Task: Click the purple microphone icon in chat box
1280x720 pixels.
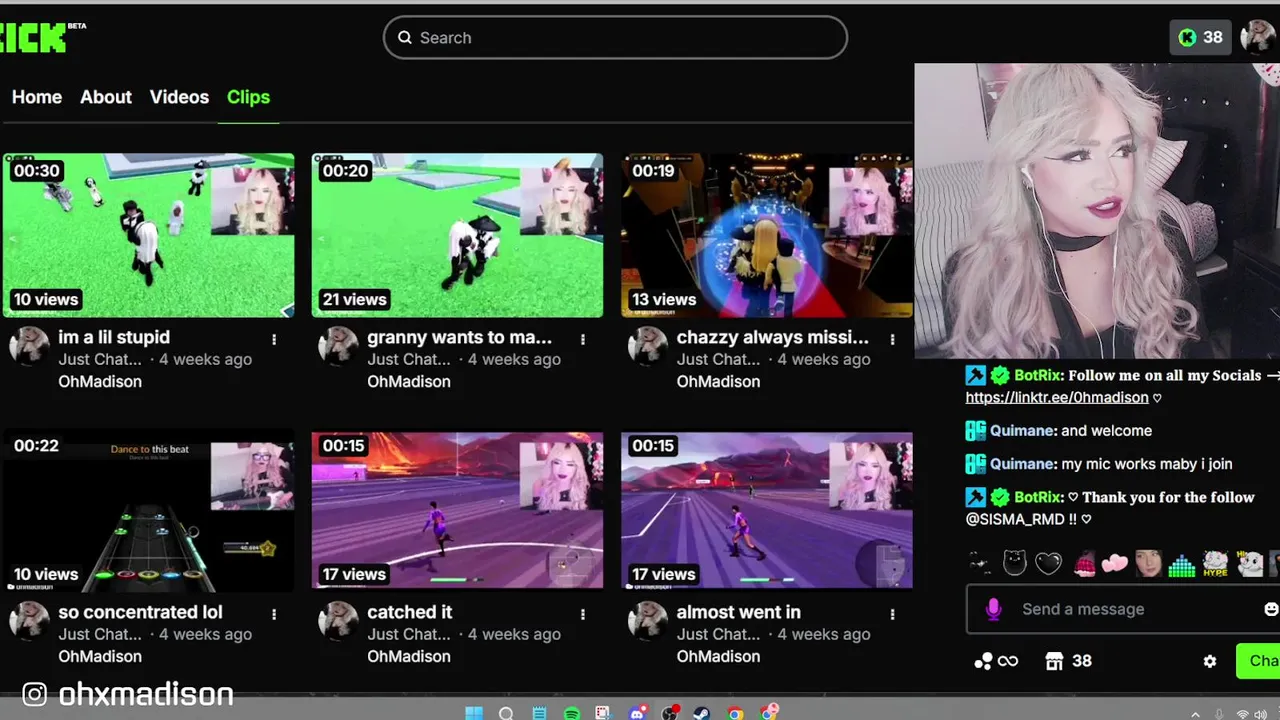Action: pos(993,609)
